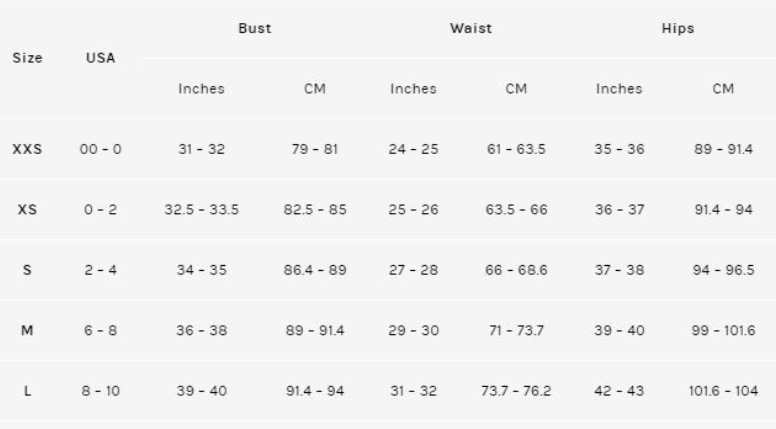Select the S size row label

click(27, 270)
